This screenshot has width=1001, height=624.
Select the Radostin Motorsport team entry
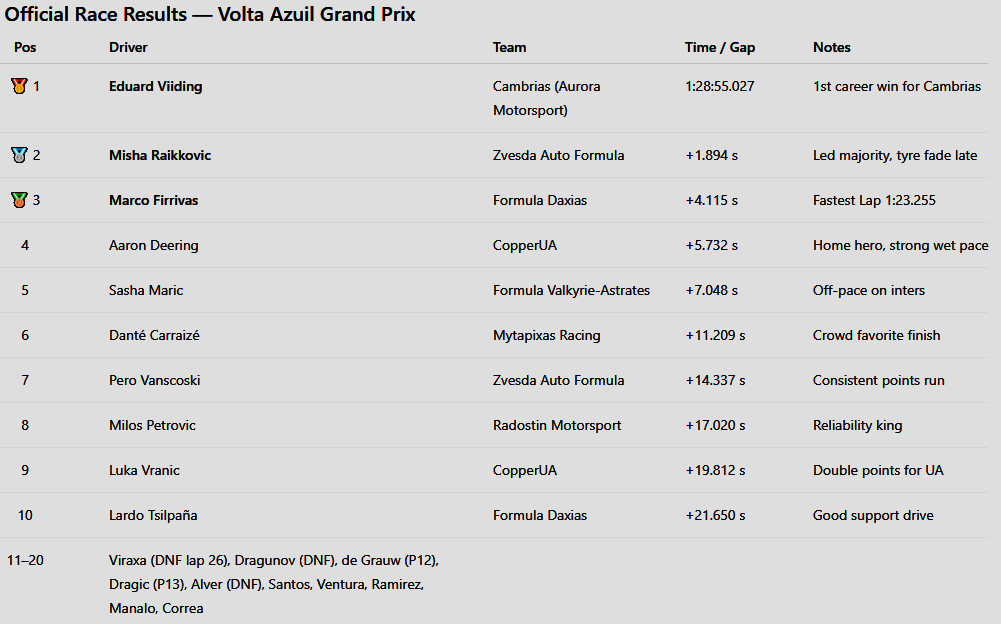[557, 425]
